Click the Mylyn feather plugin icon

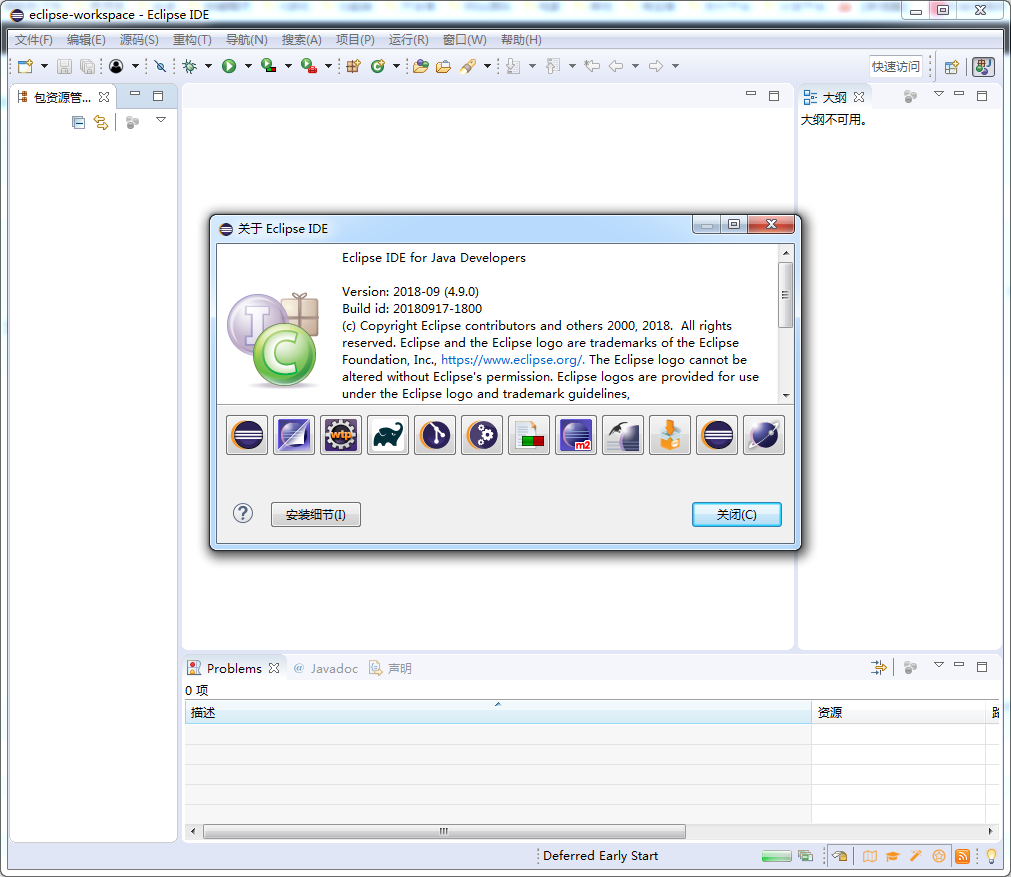tap(623, 435)
